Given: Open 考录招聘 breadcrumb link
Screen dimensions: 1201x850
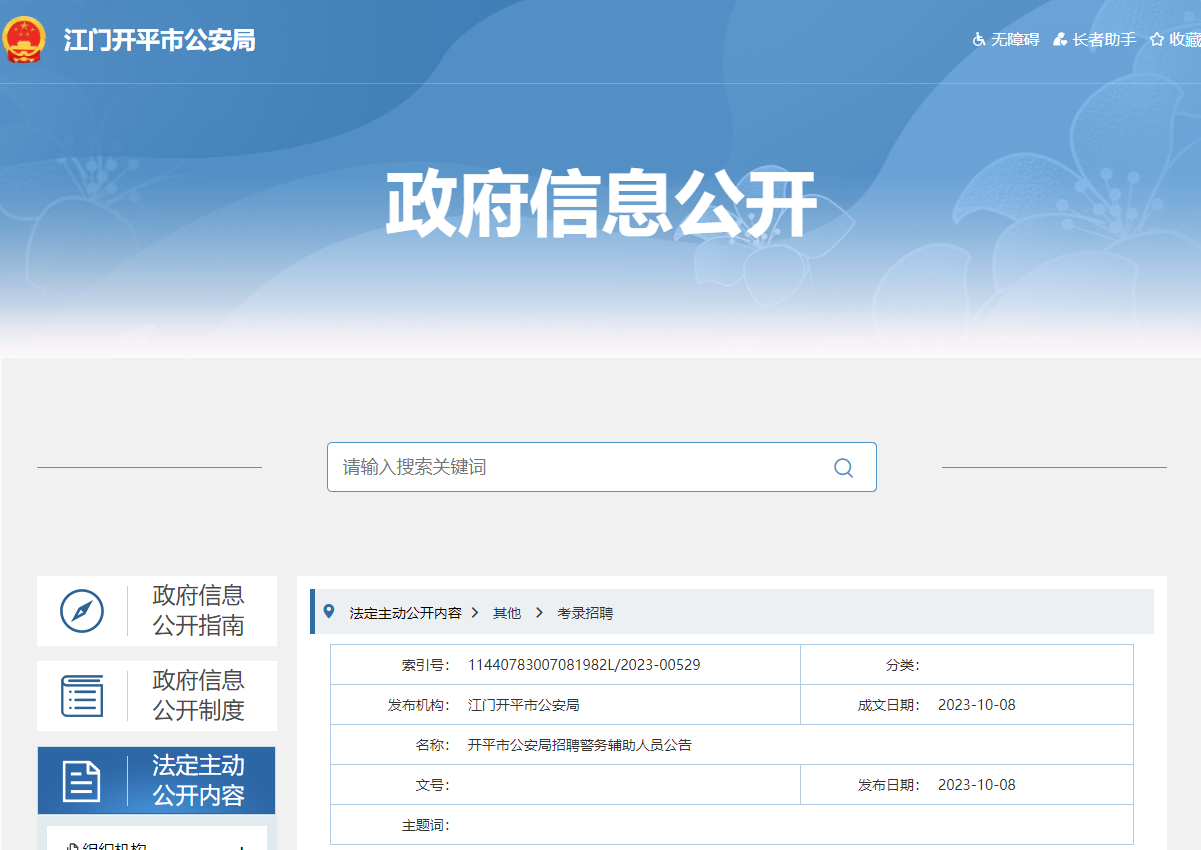Looking at the screenshot, I should (585, 613).
